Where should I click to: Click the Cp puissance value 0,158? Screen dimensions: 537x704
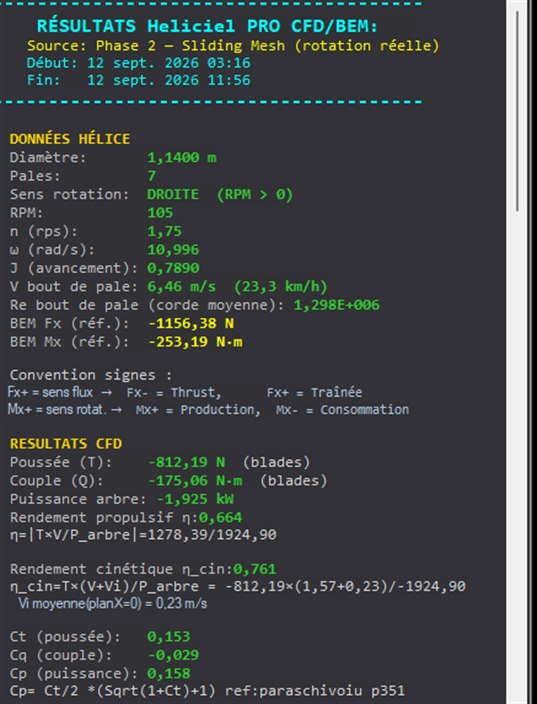pyautogui.click(x=169, y=673)
